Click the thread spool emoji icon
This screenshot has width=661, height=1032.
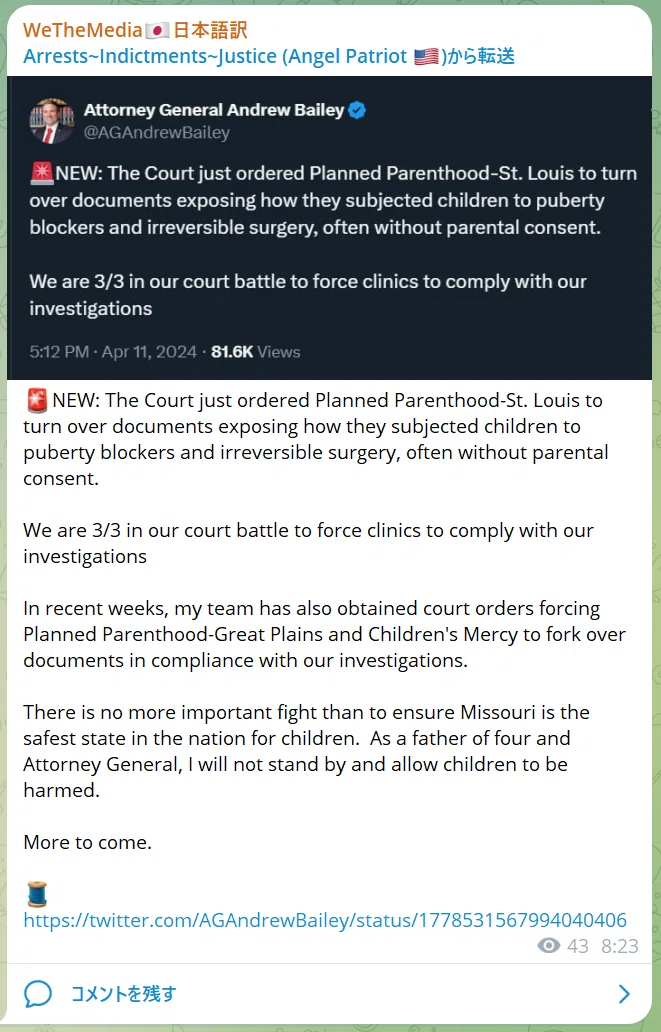tap(37, 894)
